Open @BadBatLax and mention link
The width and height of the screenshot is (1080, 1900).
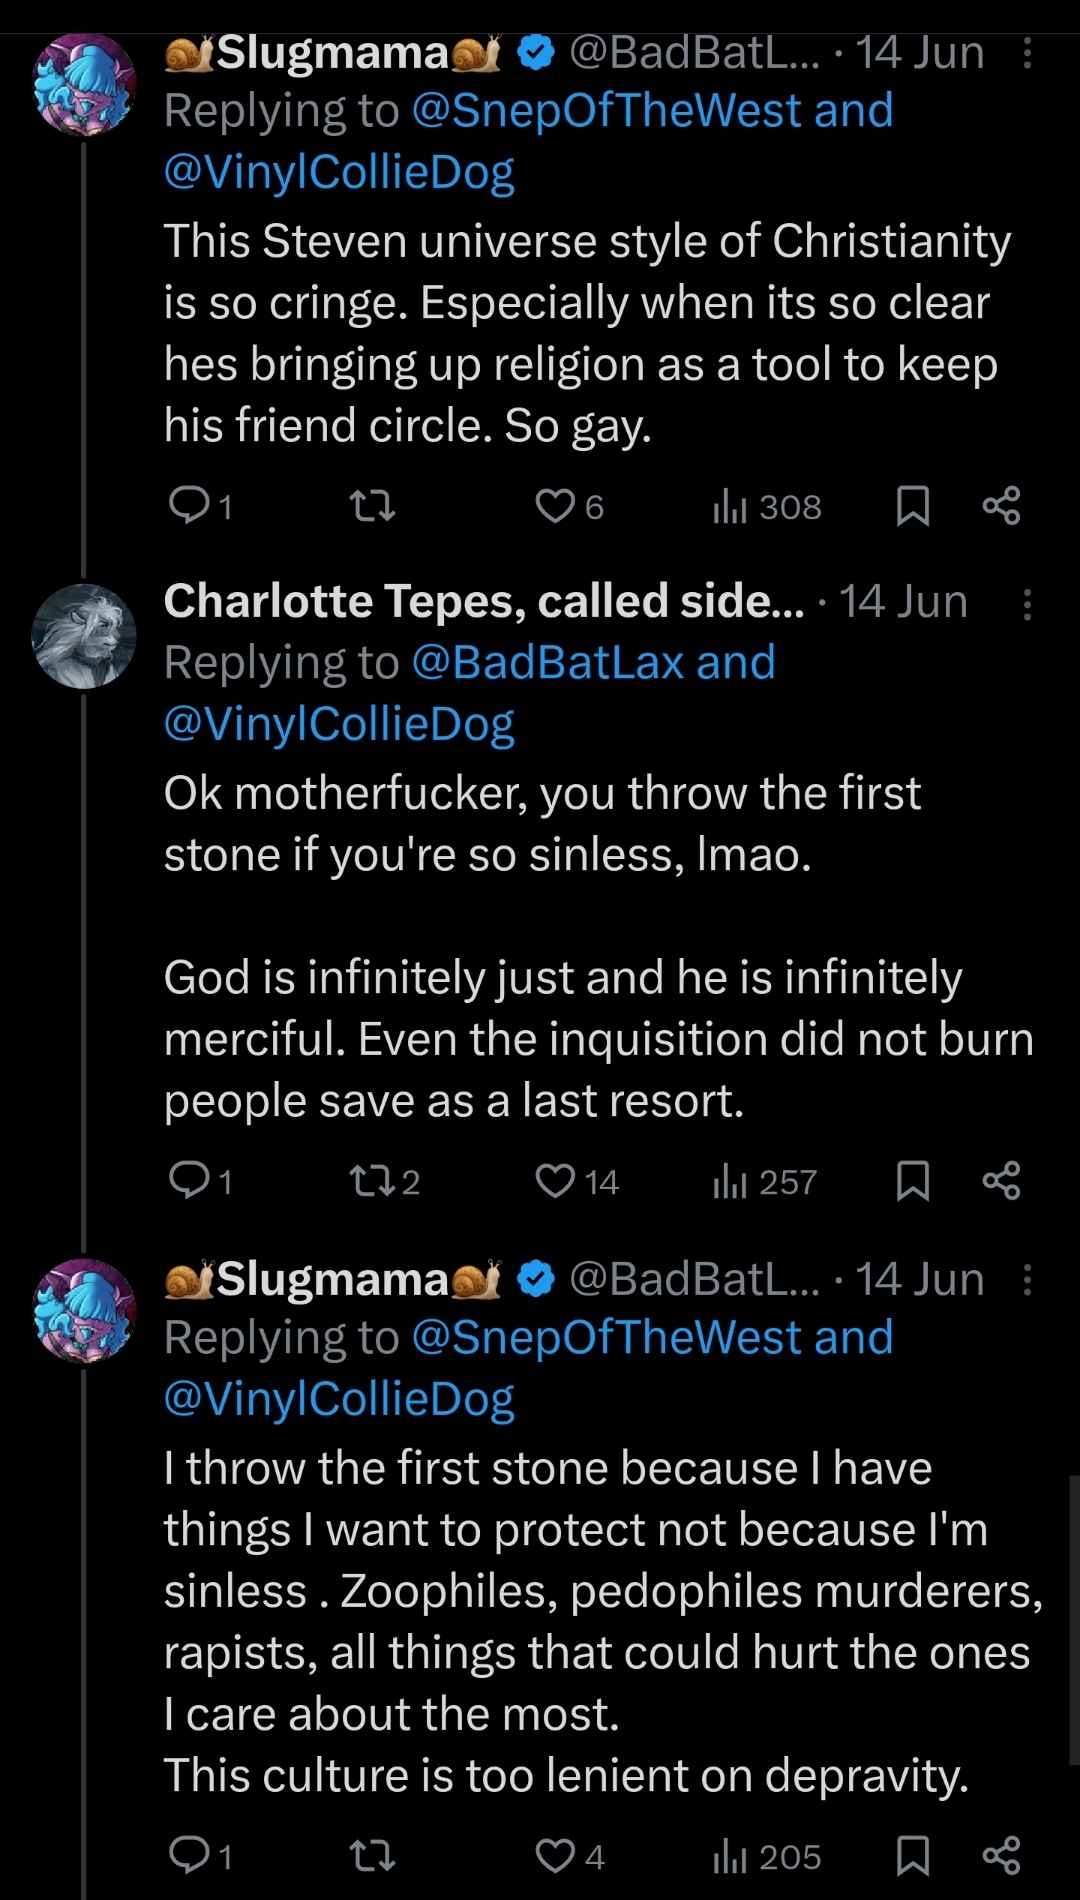click(593, 662)
